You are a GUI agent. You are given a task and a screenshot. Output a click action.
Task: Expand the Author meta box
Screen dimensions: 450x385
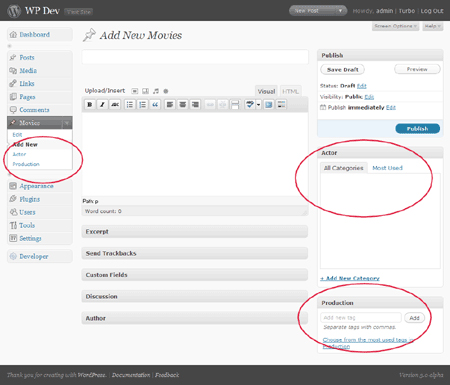195,318
